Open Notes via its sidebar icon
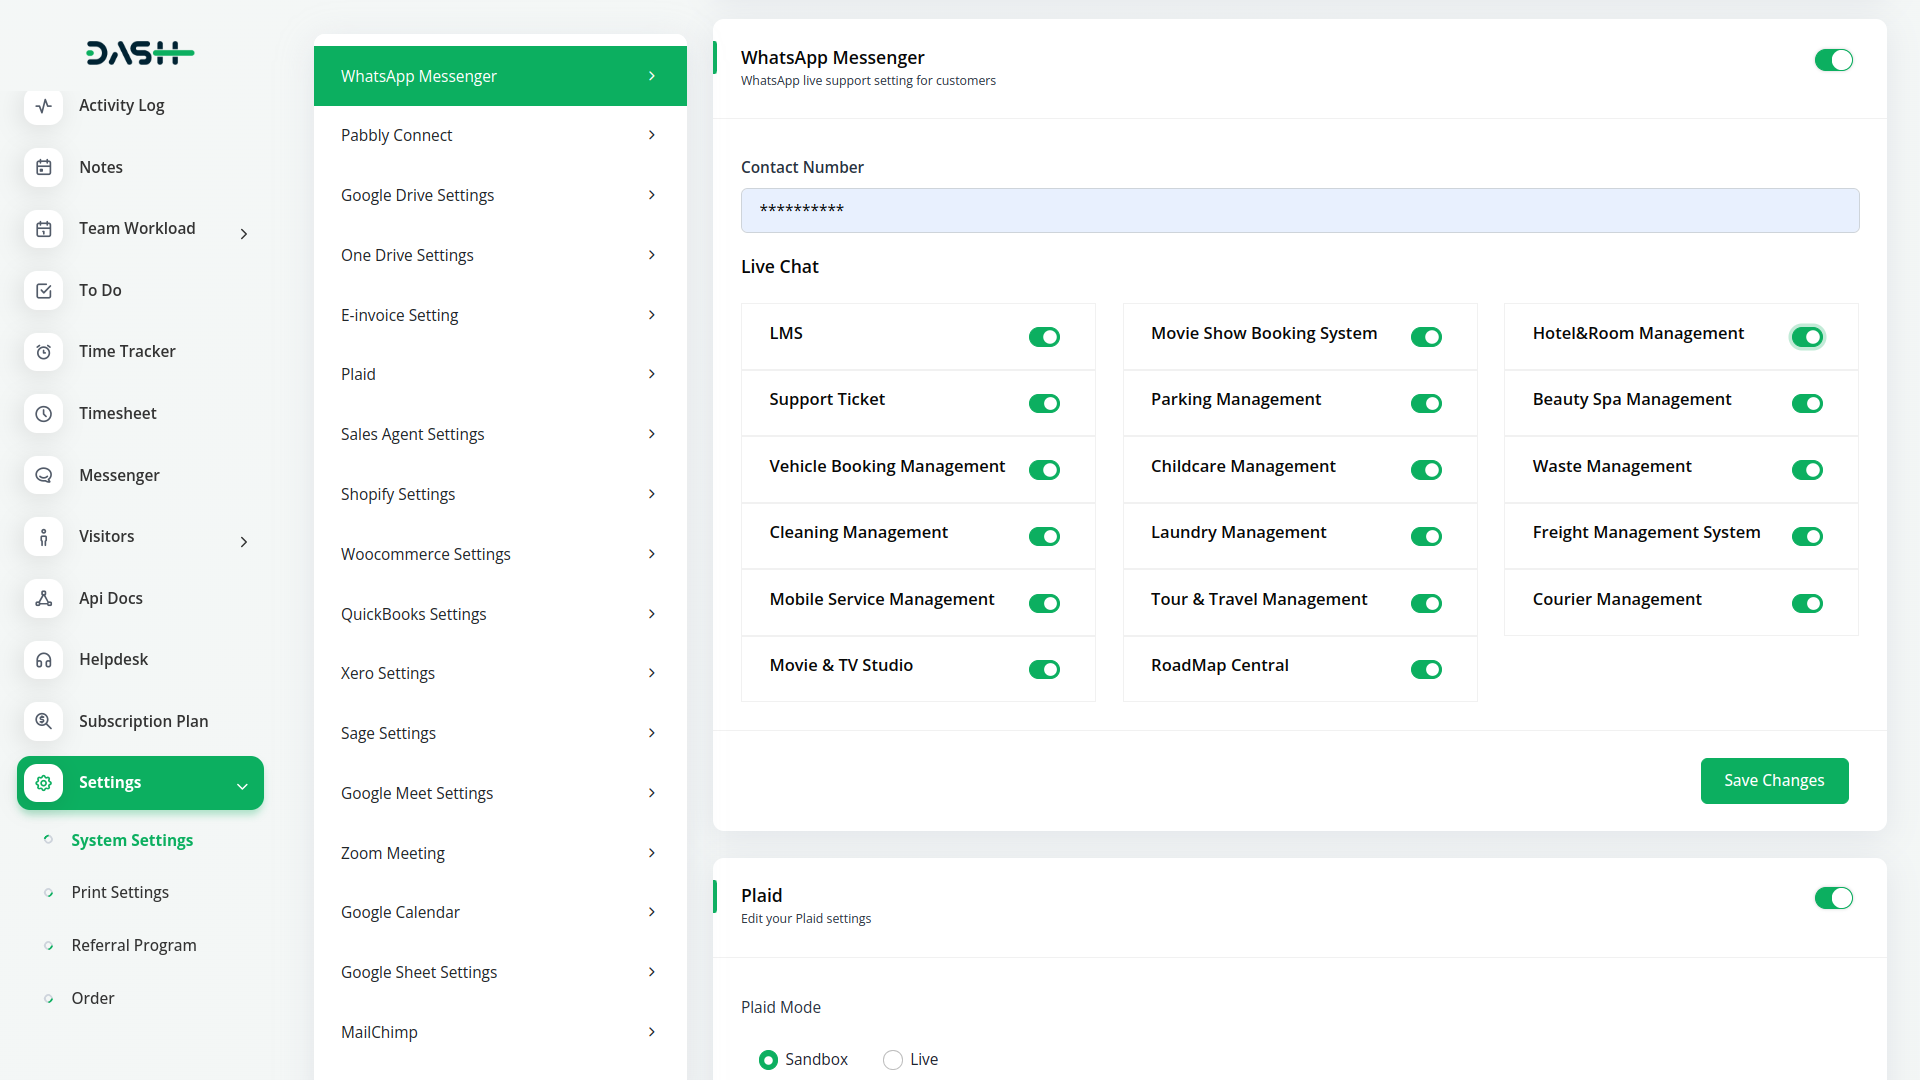This screenshot has width=1920, height=1080. (x=43, y=167)
